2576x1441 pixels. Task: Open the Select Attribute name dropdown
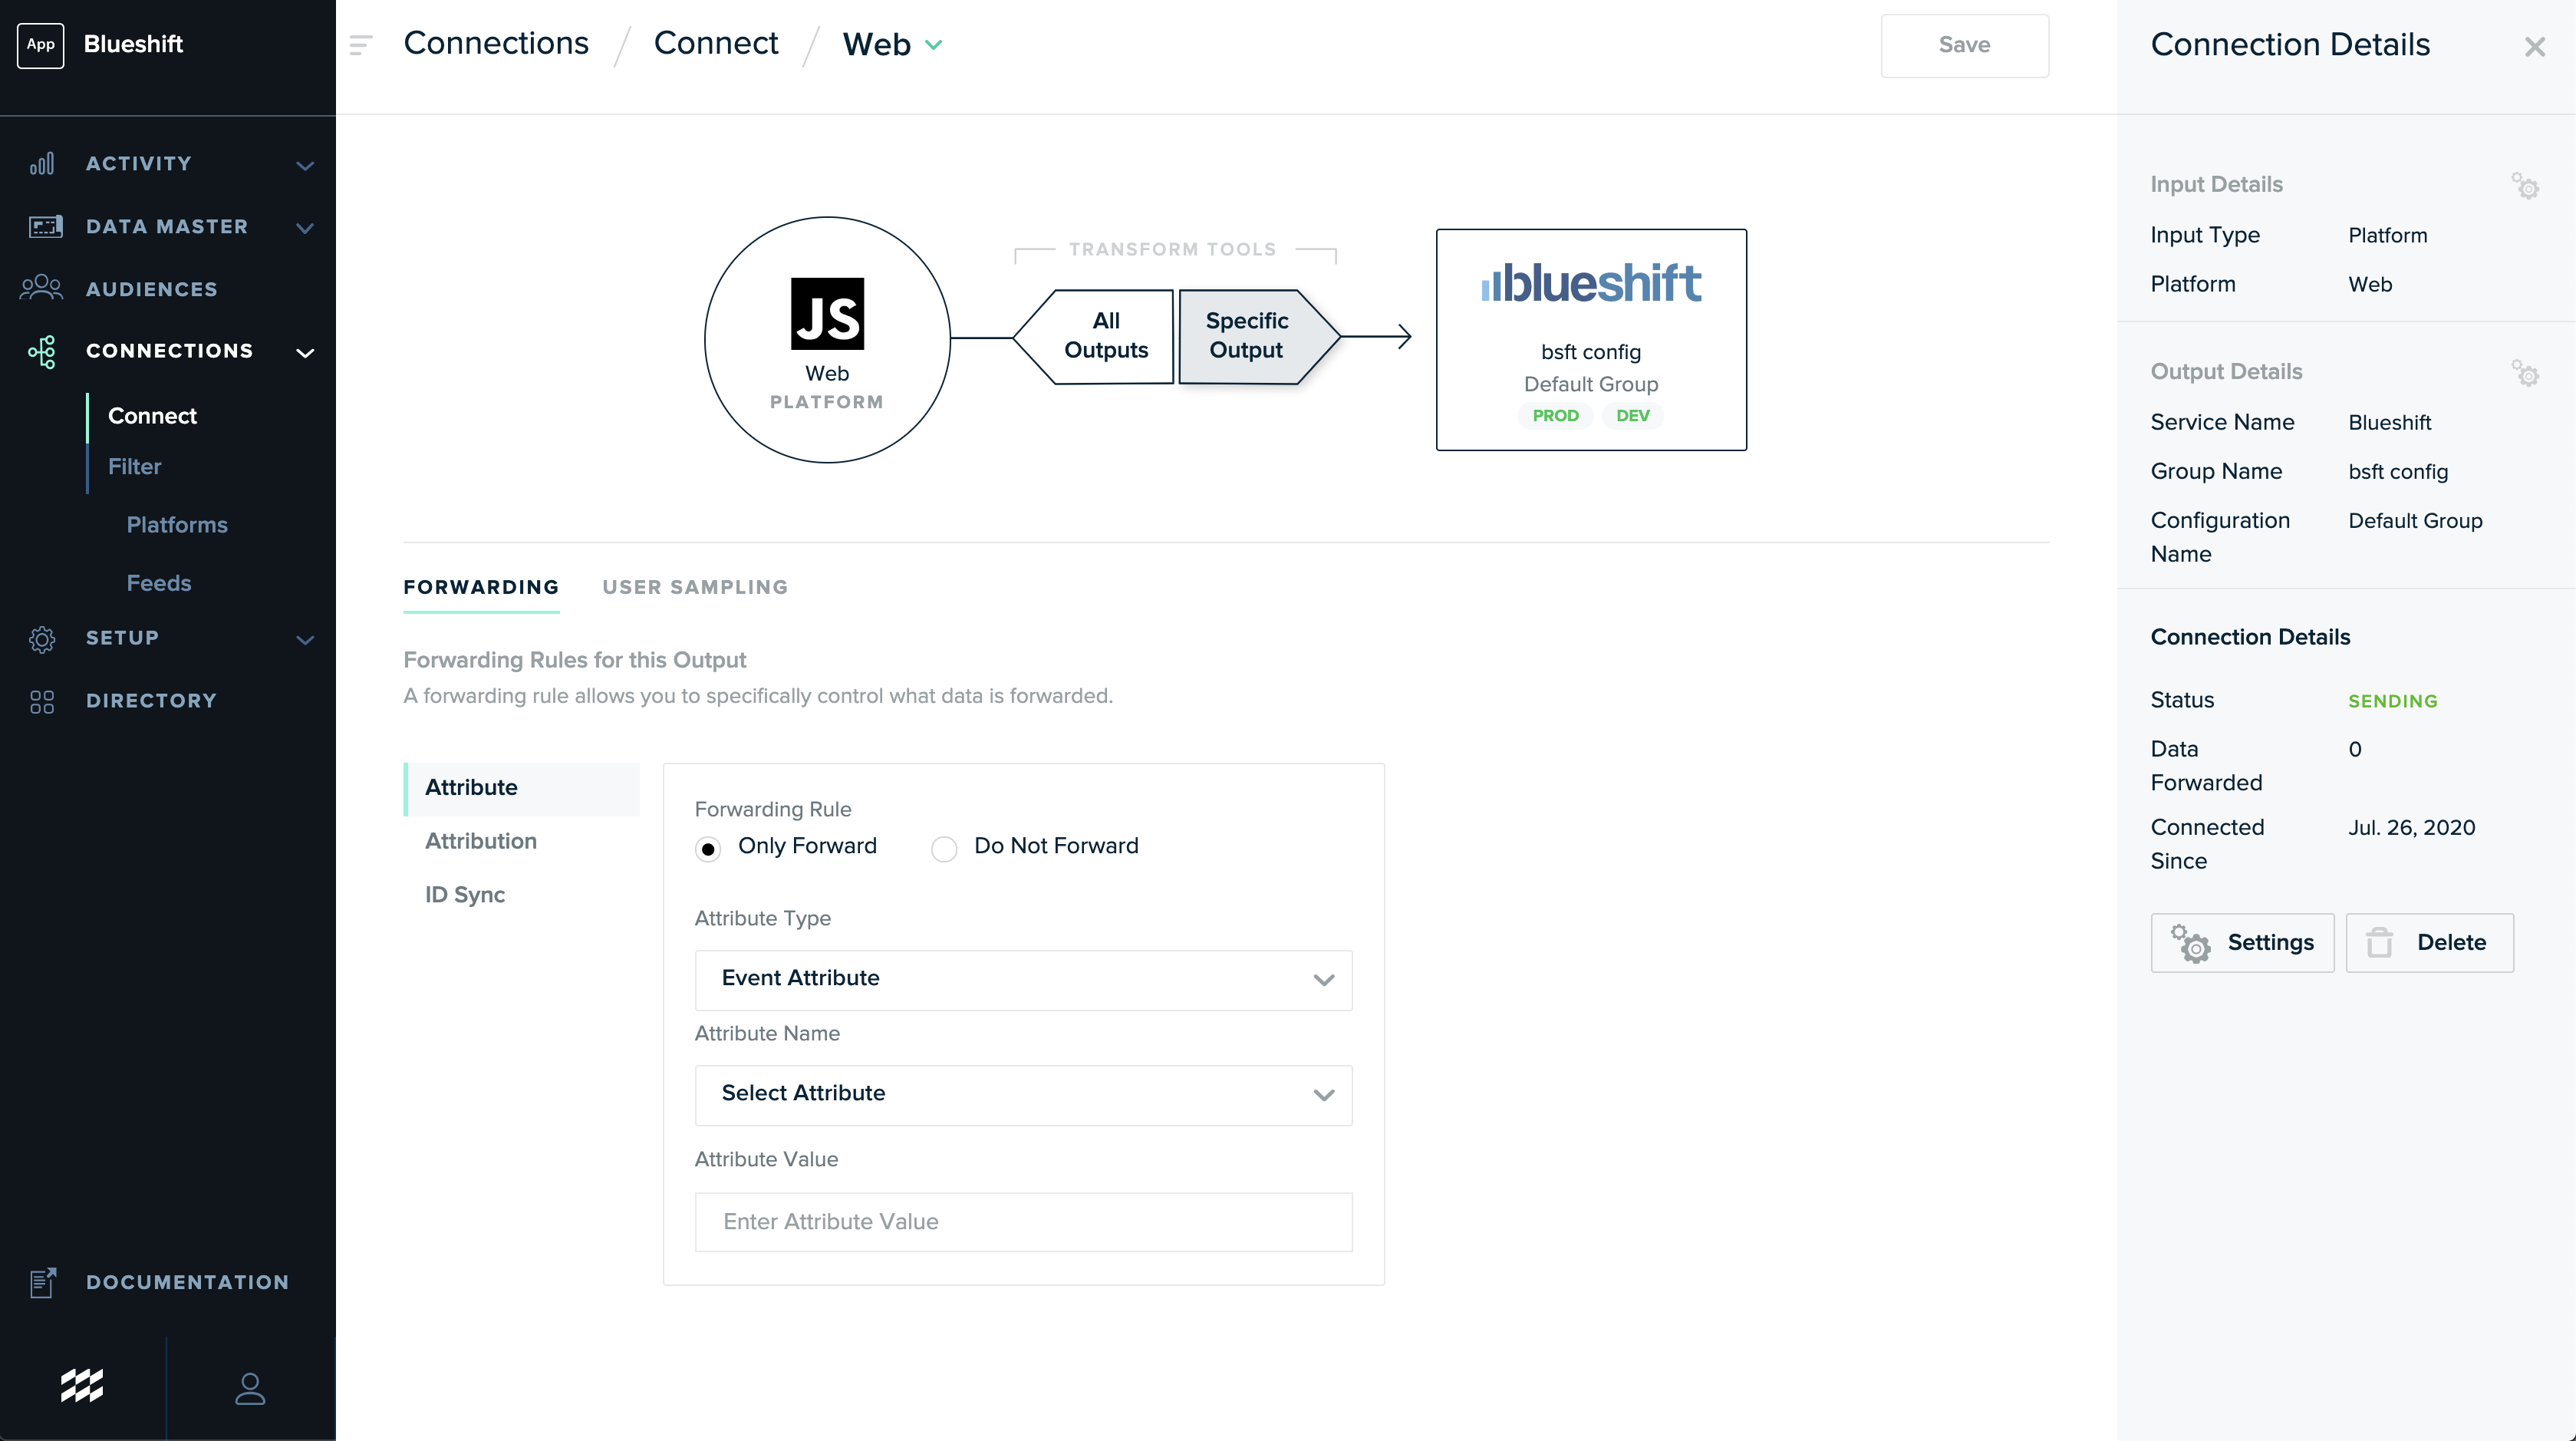tap(1023, 1095)
